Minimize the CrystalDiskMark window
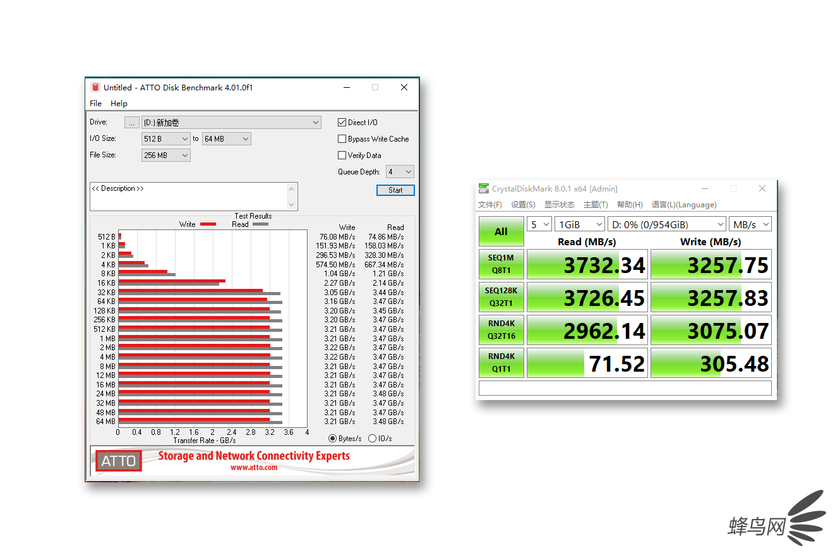The height and width of the screenshot is (560, 840). click(x=705, y=189)
